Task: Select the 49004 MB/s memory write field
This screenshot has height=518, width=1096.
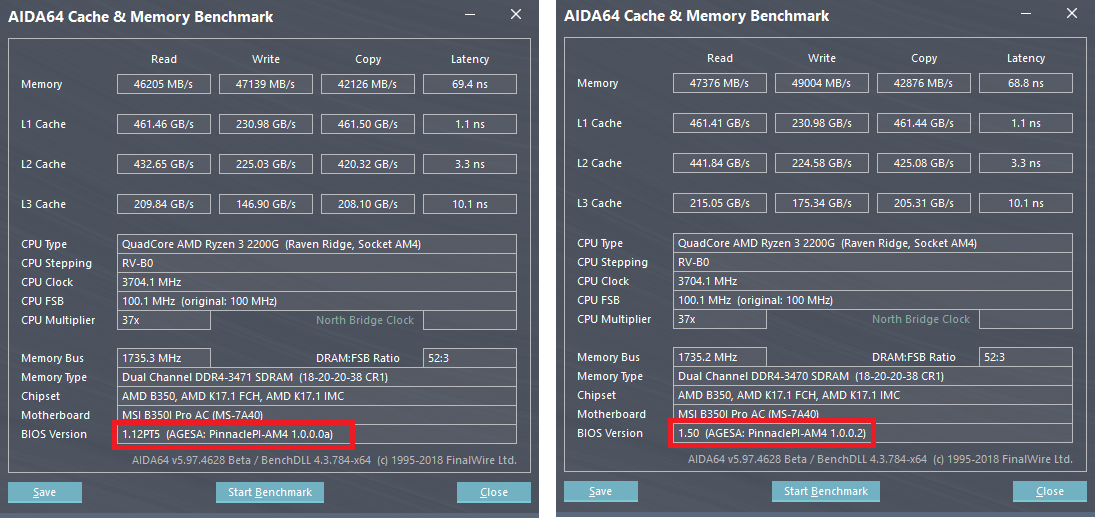Action: [822, 84]
